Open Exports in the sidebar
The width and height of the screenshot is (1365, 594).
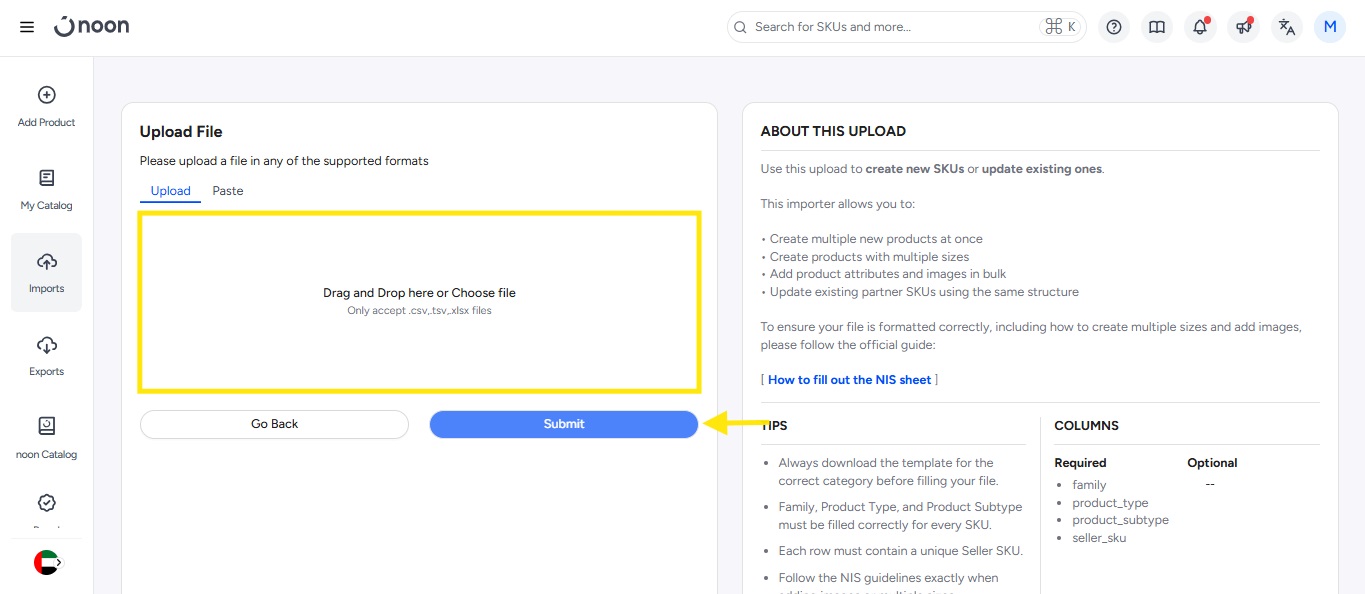pyautogui.click(x=46, y=355)
